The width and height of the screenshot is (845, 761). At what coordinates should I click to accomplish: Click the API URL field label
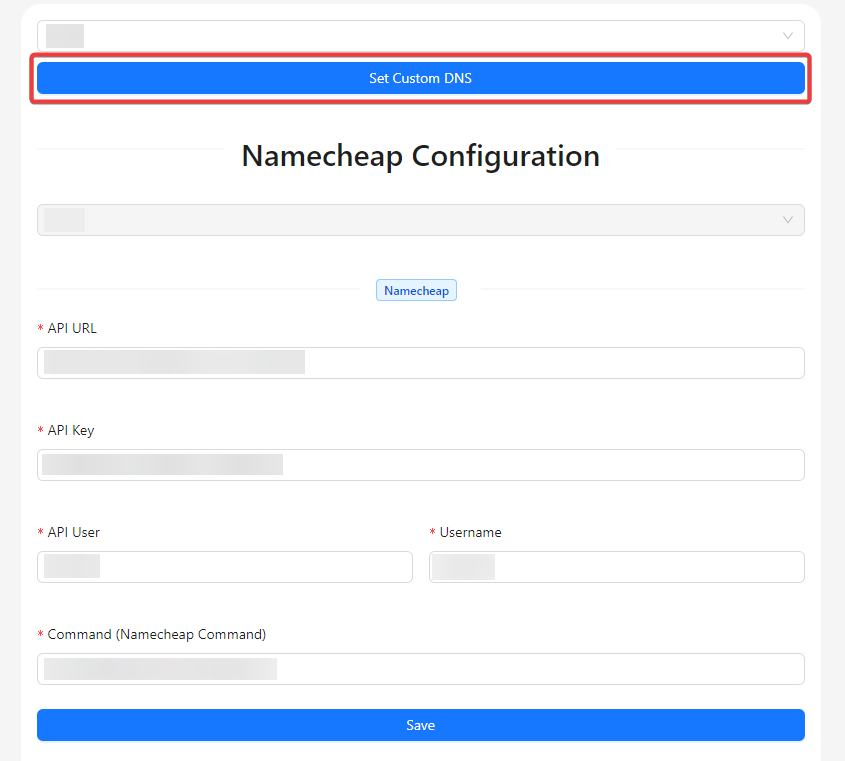[73, 328]
